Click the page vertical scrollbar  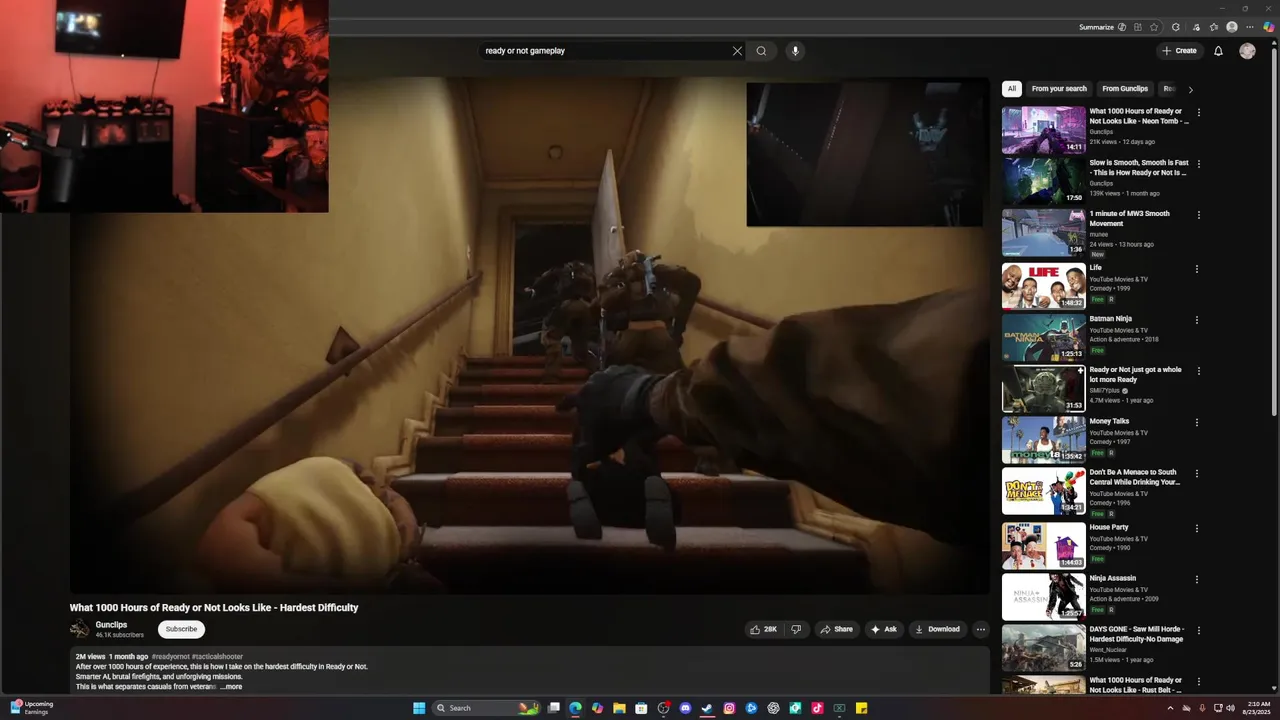1274,230
